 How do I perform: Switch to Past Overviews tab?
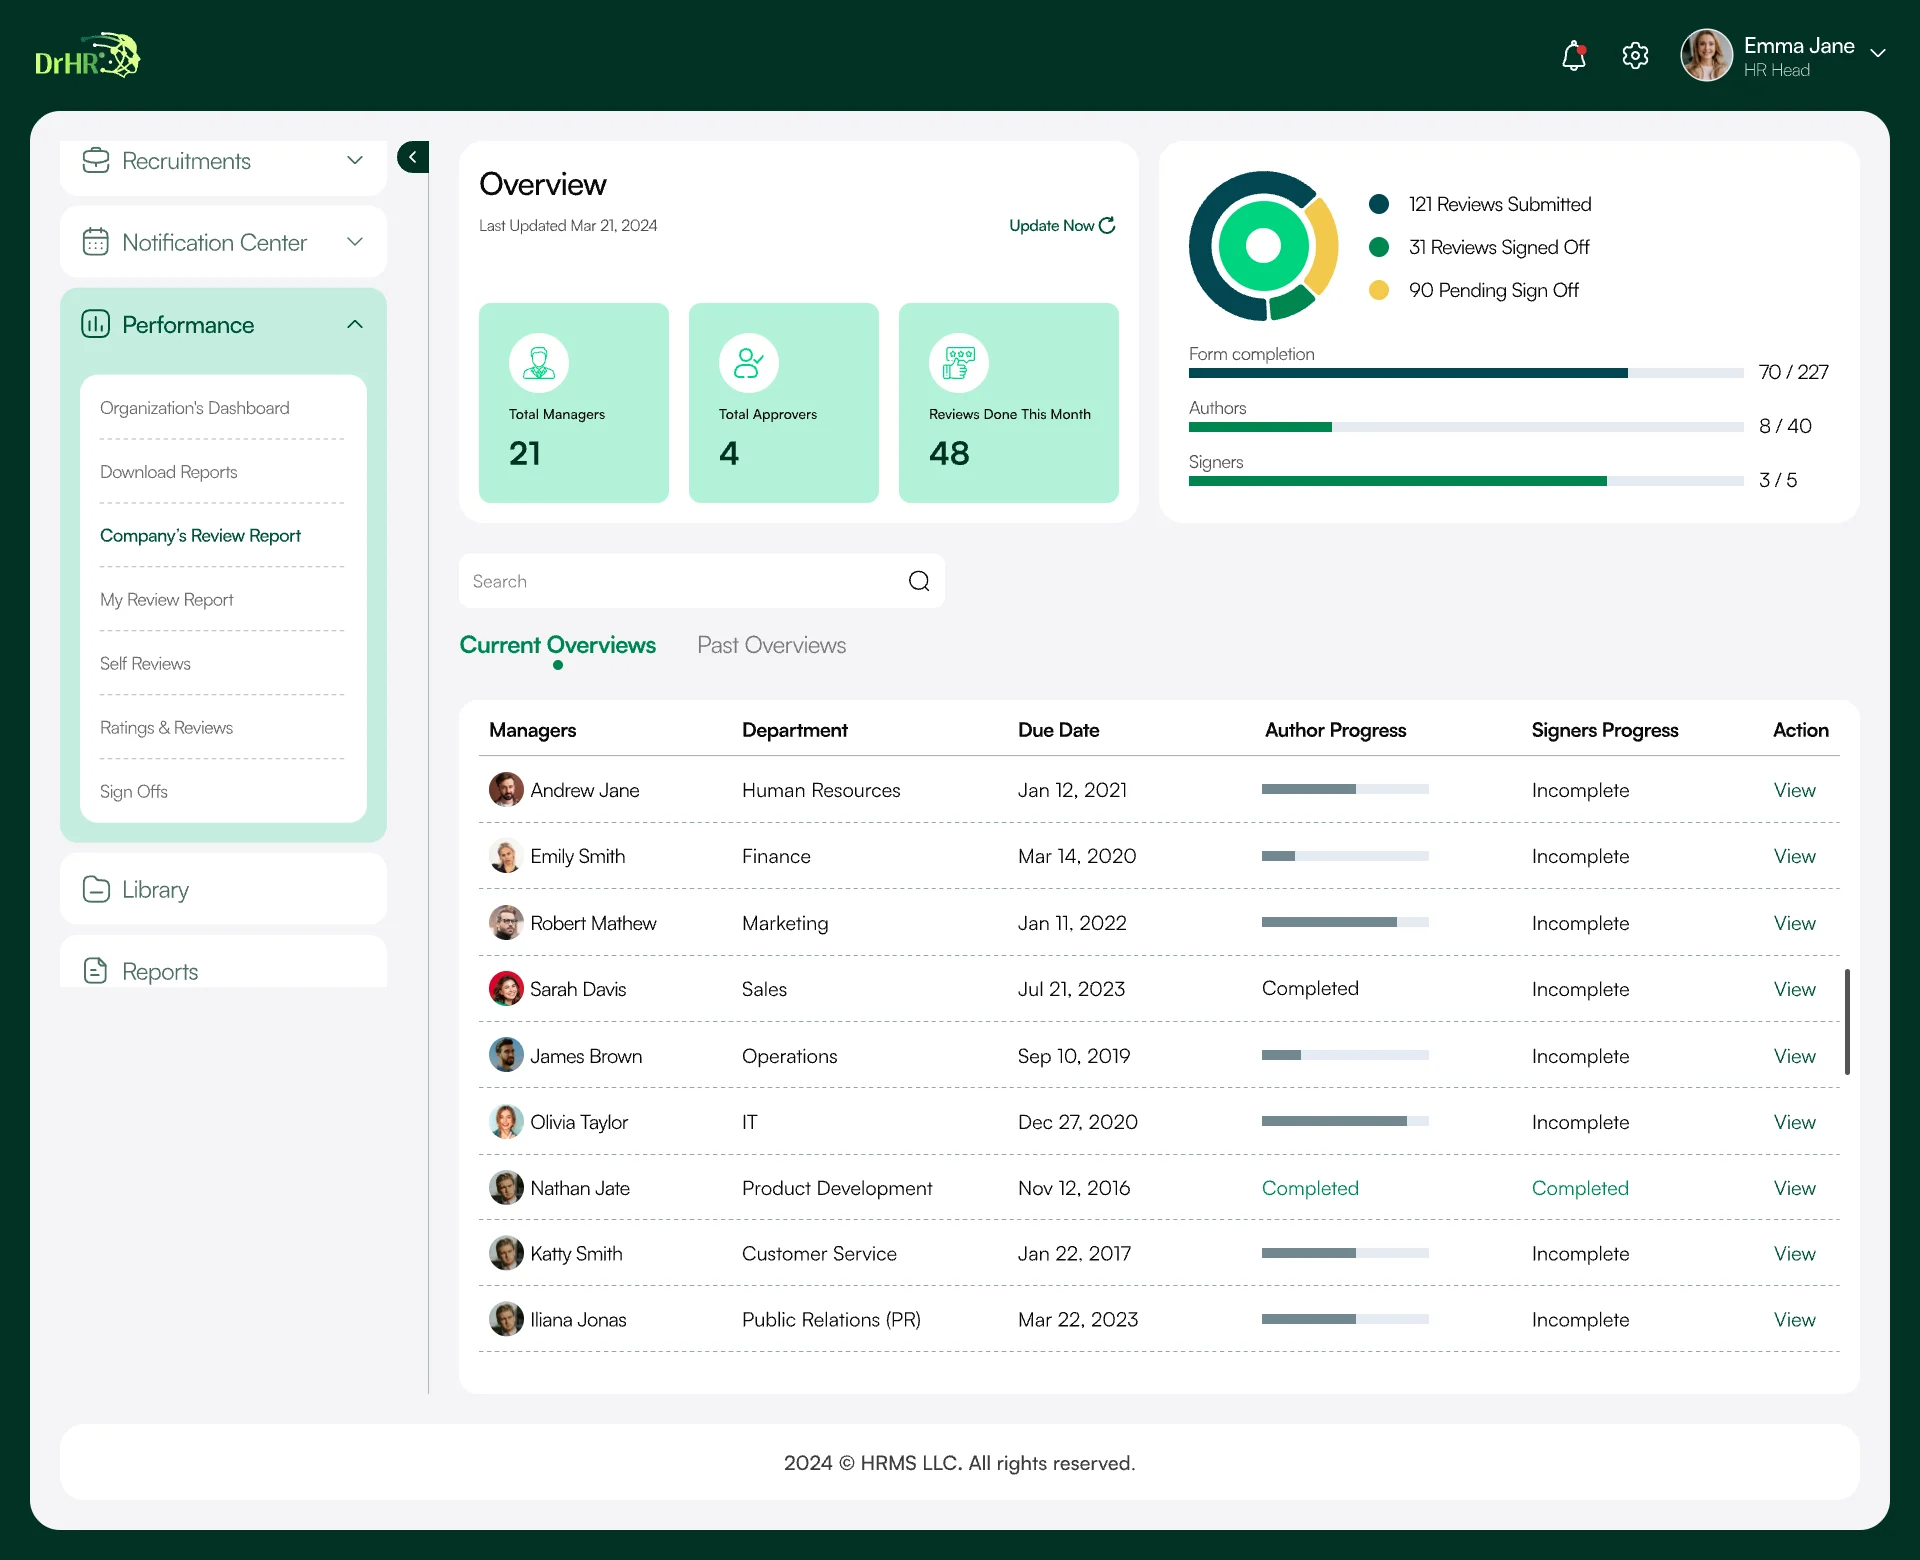pos(772,645)
